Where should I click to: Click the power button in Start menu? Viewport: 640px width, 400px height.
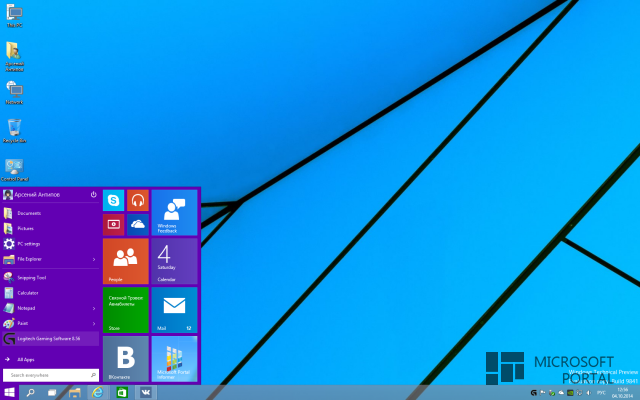(93, 195)
